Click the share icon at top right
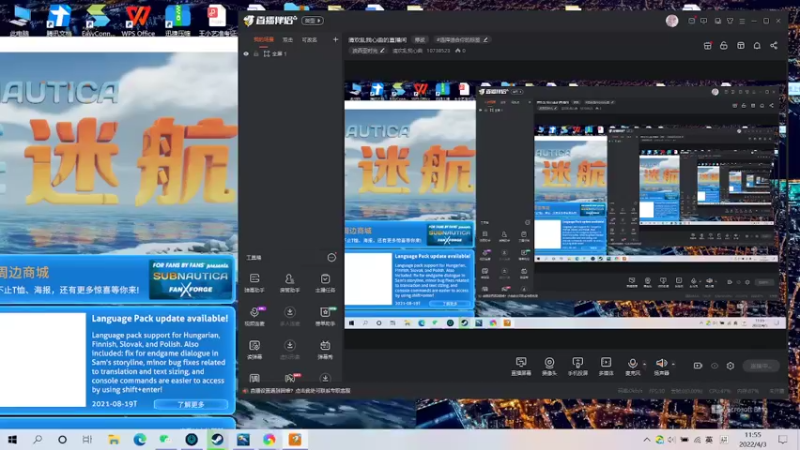 773,46
